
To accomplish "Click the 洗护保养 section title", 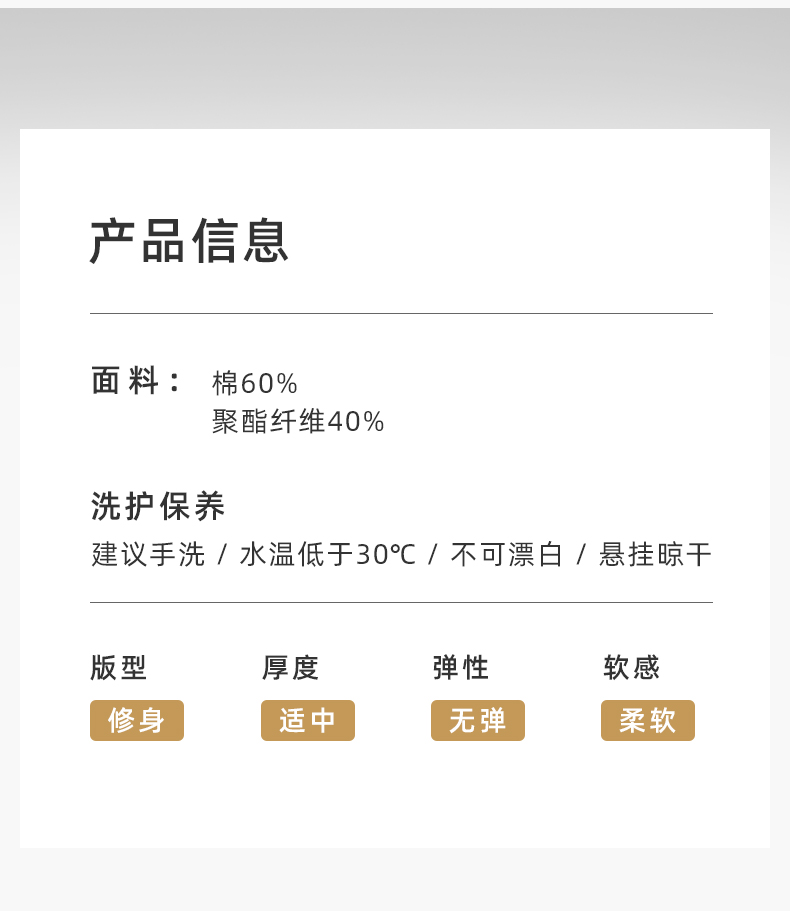I will [157, 506].
